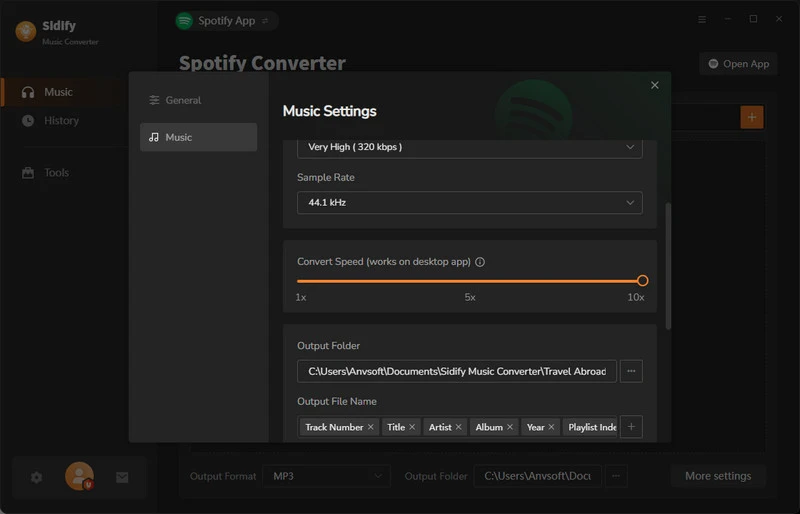
Task: Click the settings dialog scrollbar
Action: point(668,266)
